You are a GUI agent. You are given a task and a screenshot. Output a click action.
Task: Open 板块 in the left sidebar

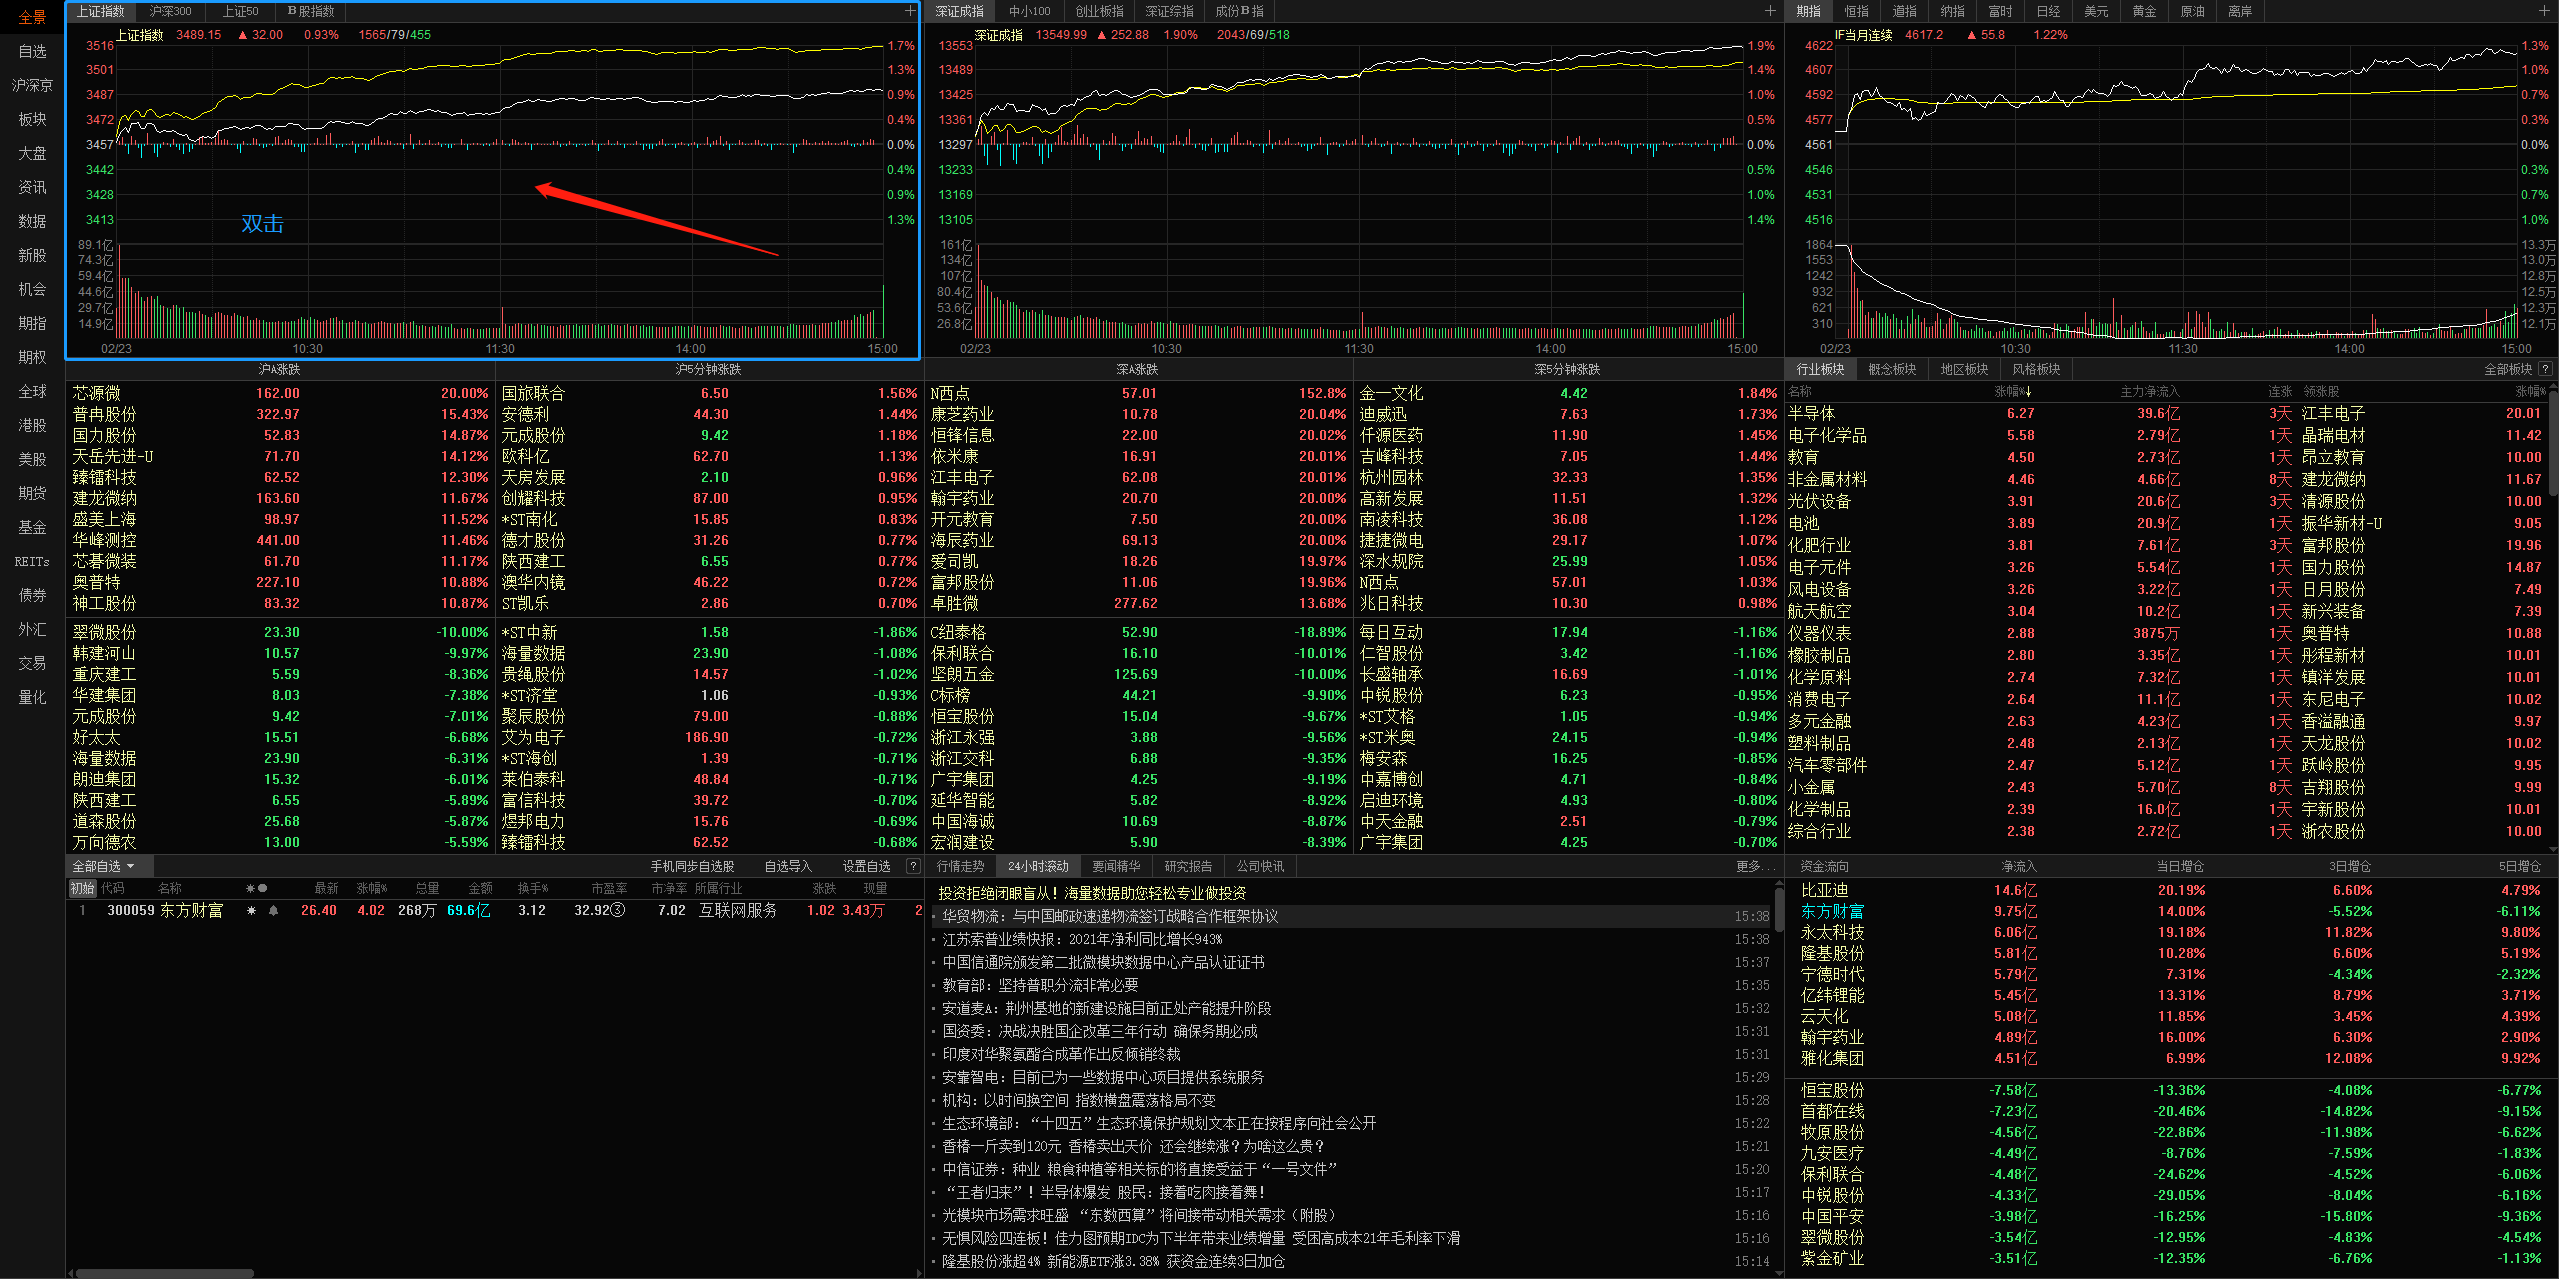32,119
